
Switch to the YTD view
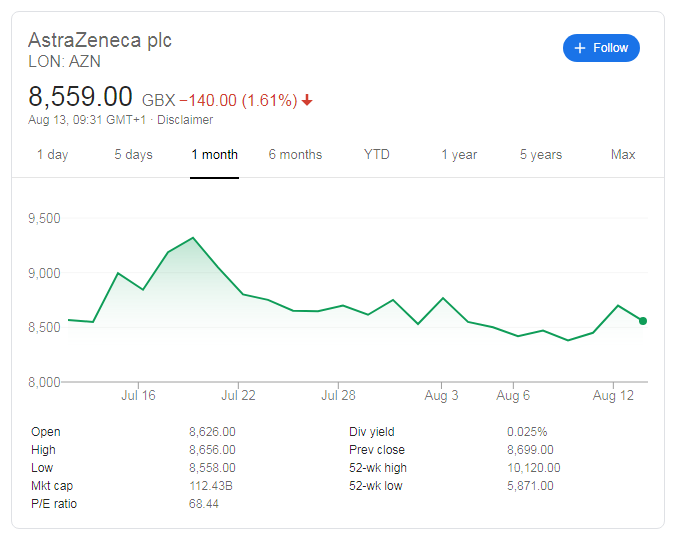point(377,155)
